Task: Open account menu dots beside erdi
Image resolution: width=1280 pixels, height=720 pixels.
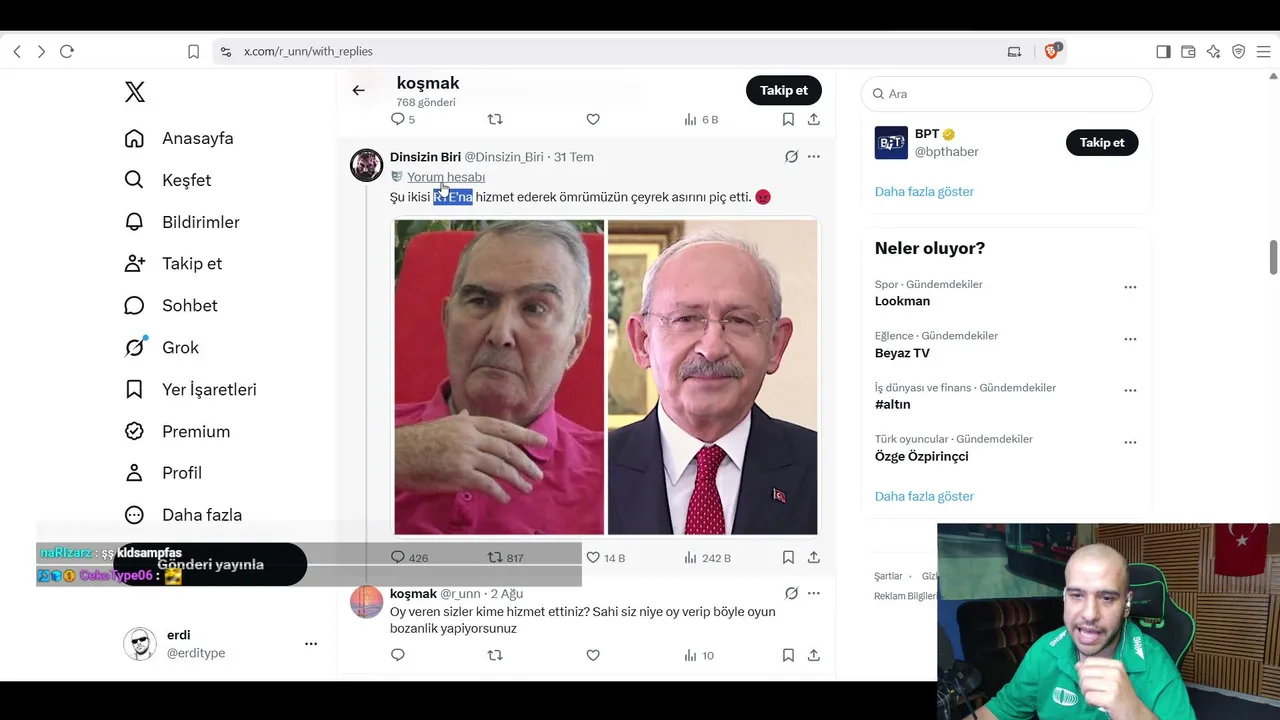Action: 311,644
